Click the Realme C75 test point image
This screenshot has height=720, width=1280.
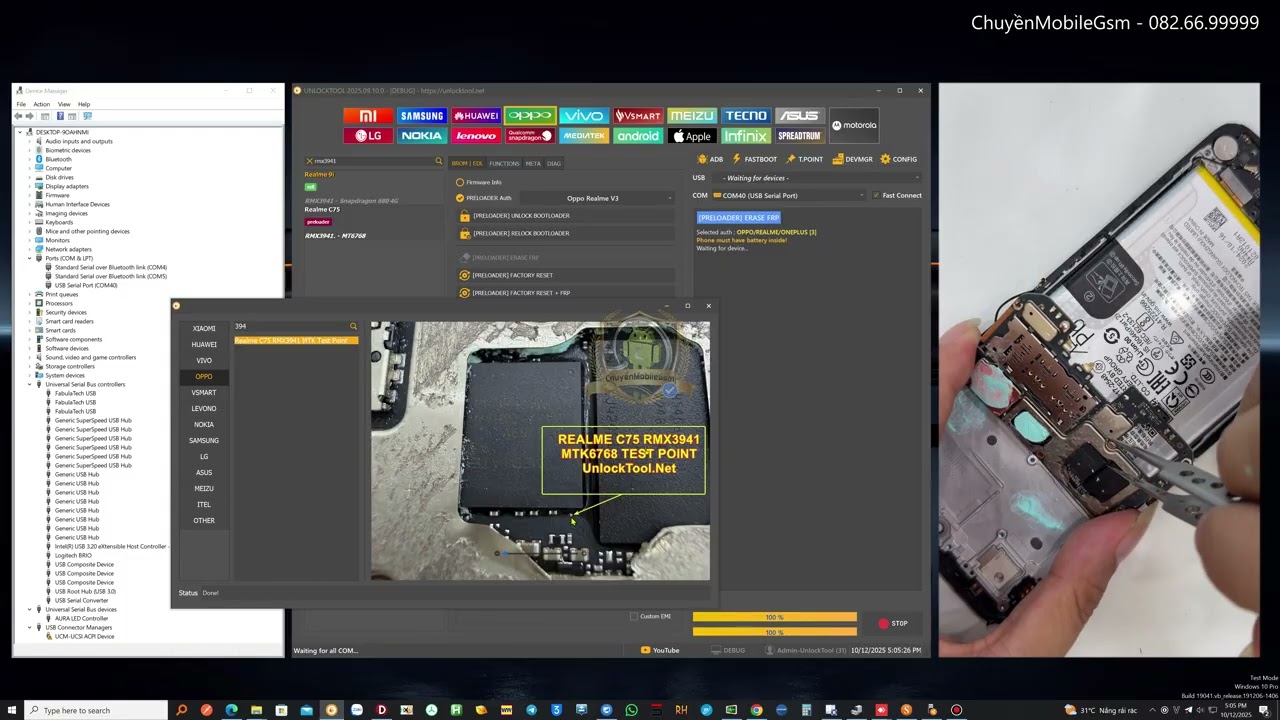click(540, 450)
